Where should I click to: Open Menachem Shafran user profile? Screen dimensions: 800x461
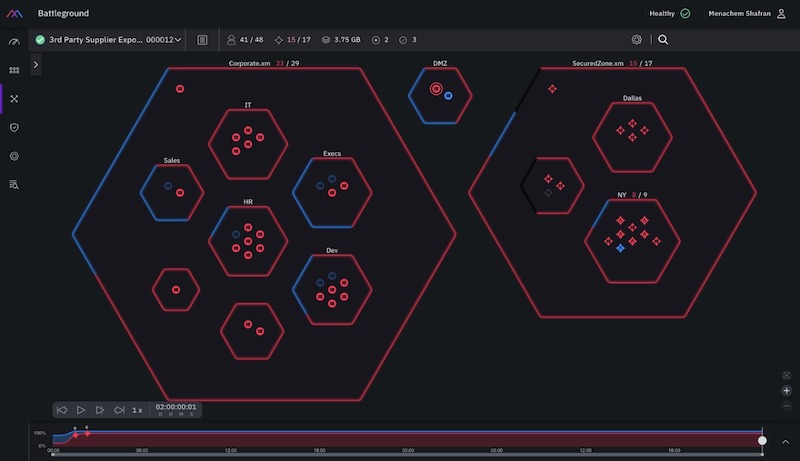click(x=747, y=13)
